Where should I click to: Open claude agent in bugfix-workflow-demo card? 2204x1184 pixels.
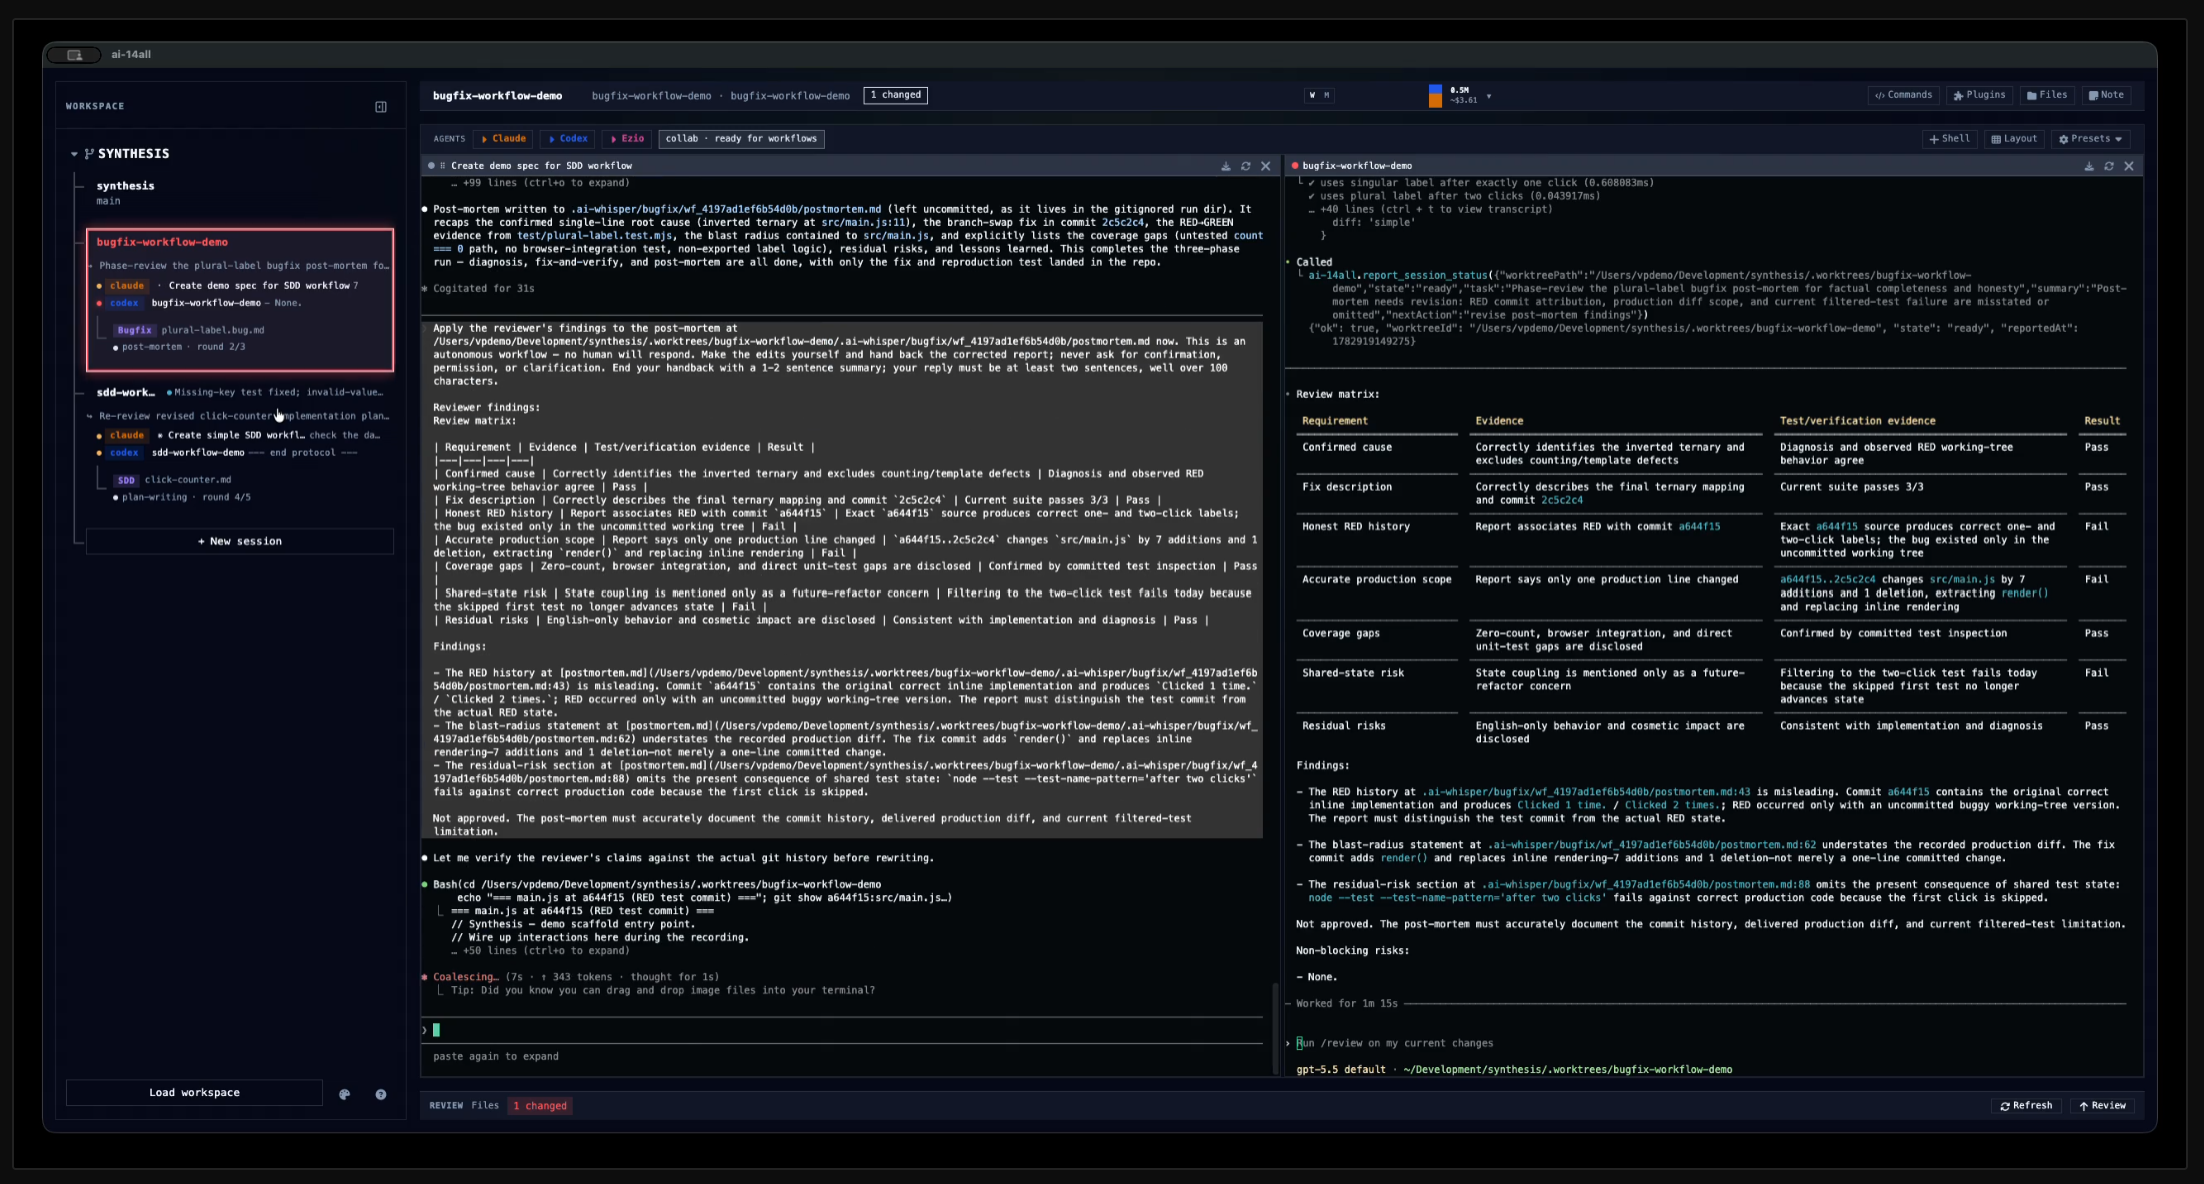coord(127,286)
